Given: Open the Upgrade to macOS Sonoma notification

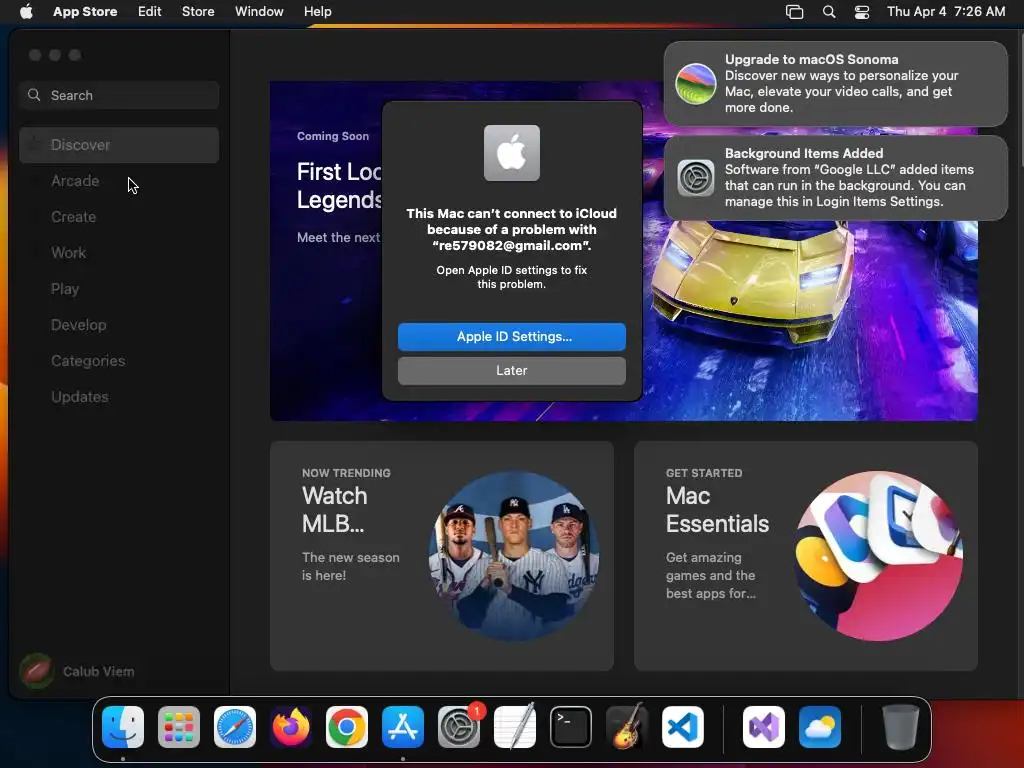Looking at the screenshot, I should click(x=835, y=84).
